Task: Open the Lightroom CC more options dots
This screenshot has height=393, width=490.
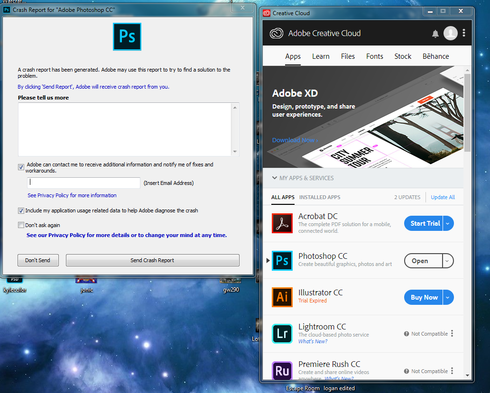Action: point(452,333)
